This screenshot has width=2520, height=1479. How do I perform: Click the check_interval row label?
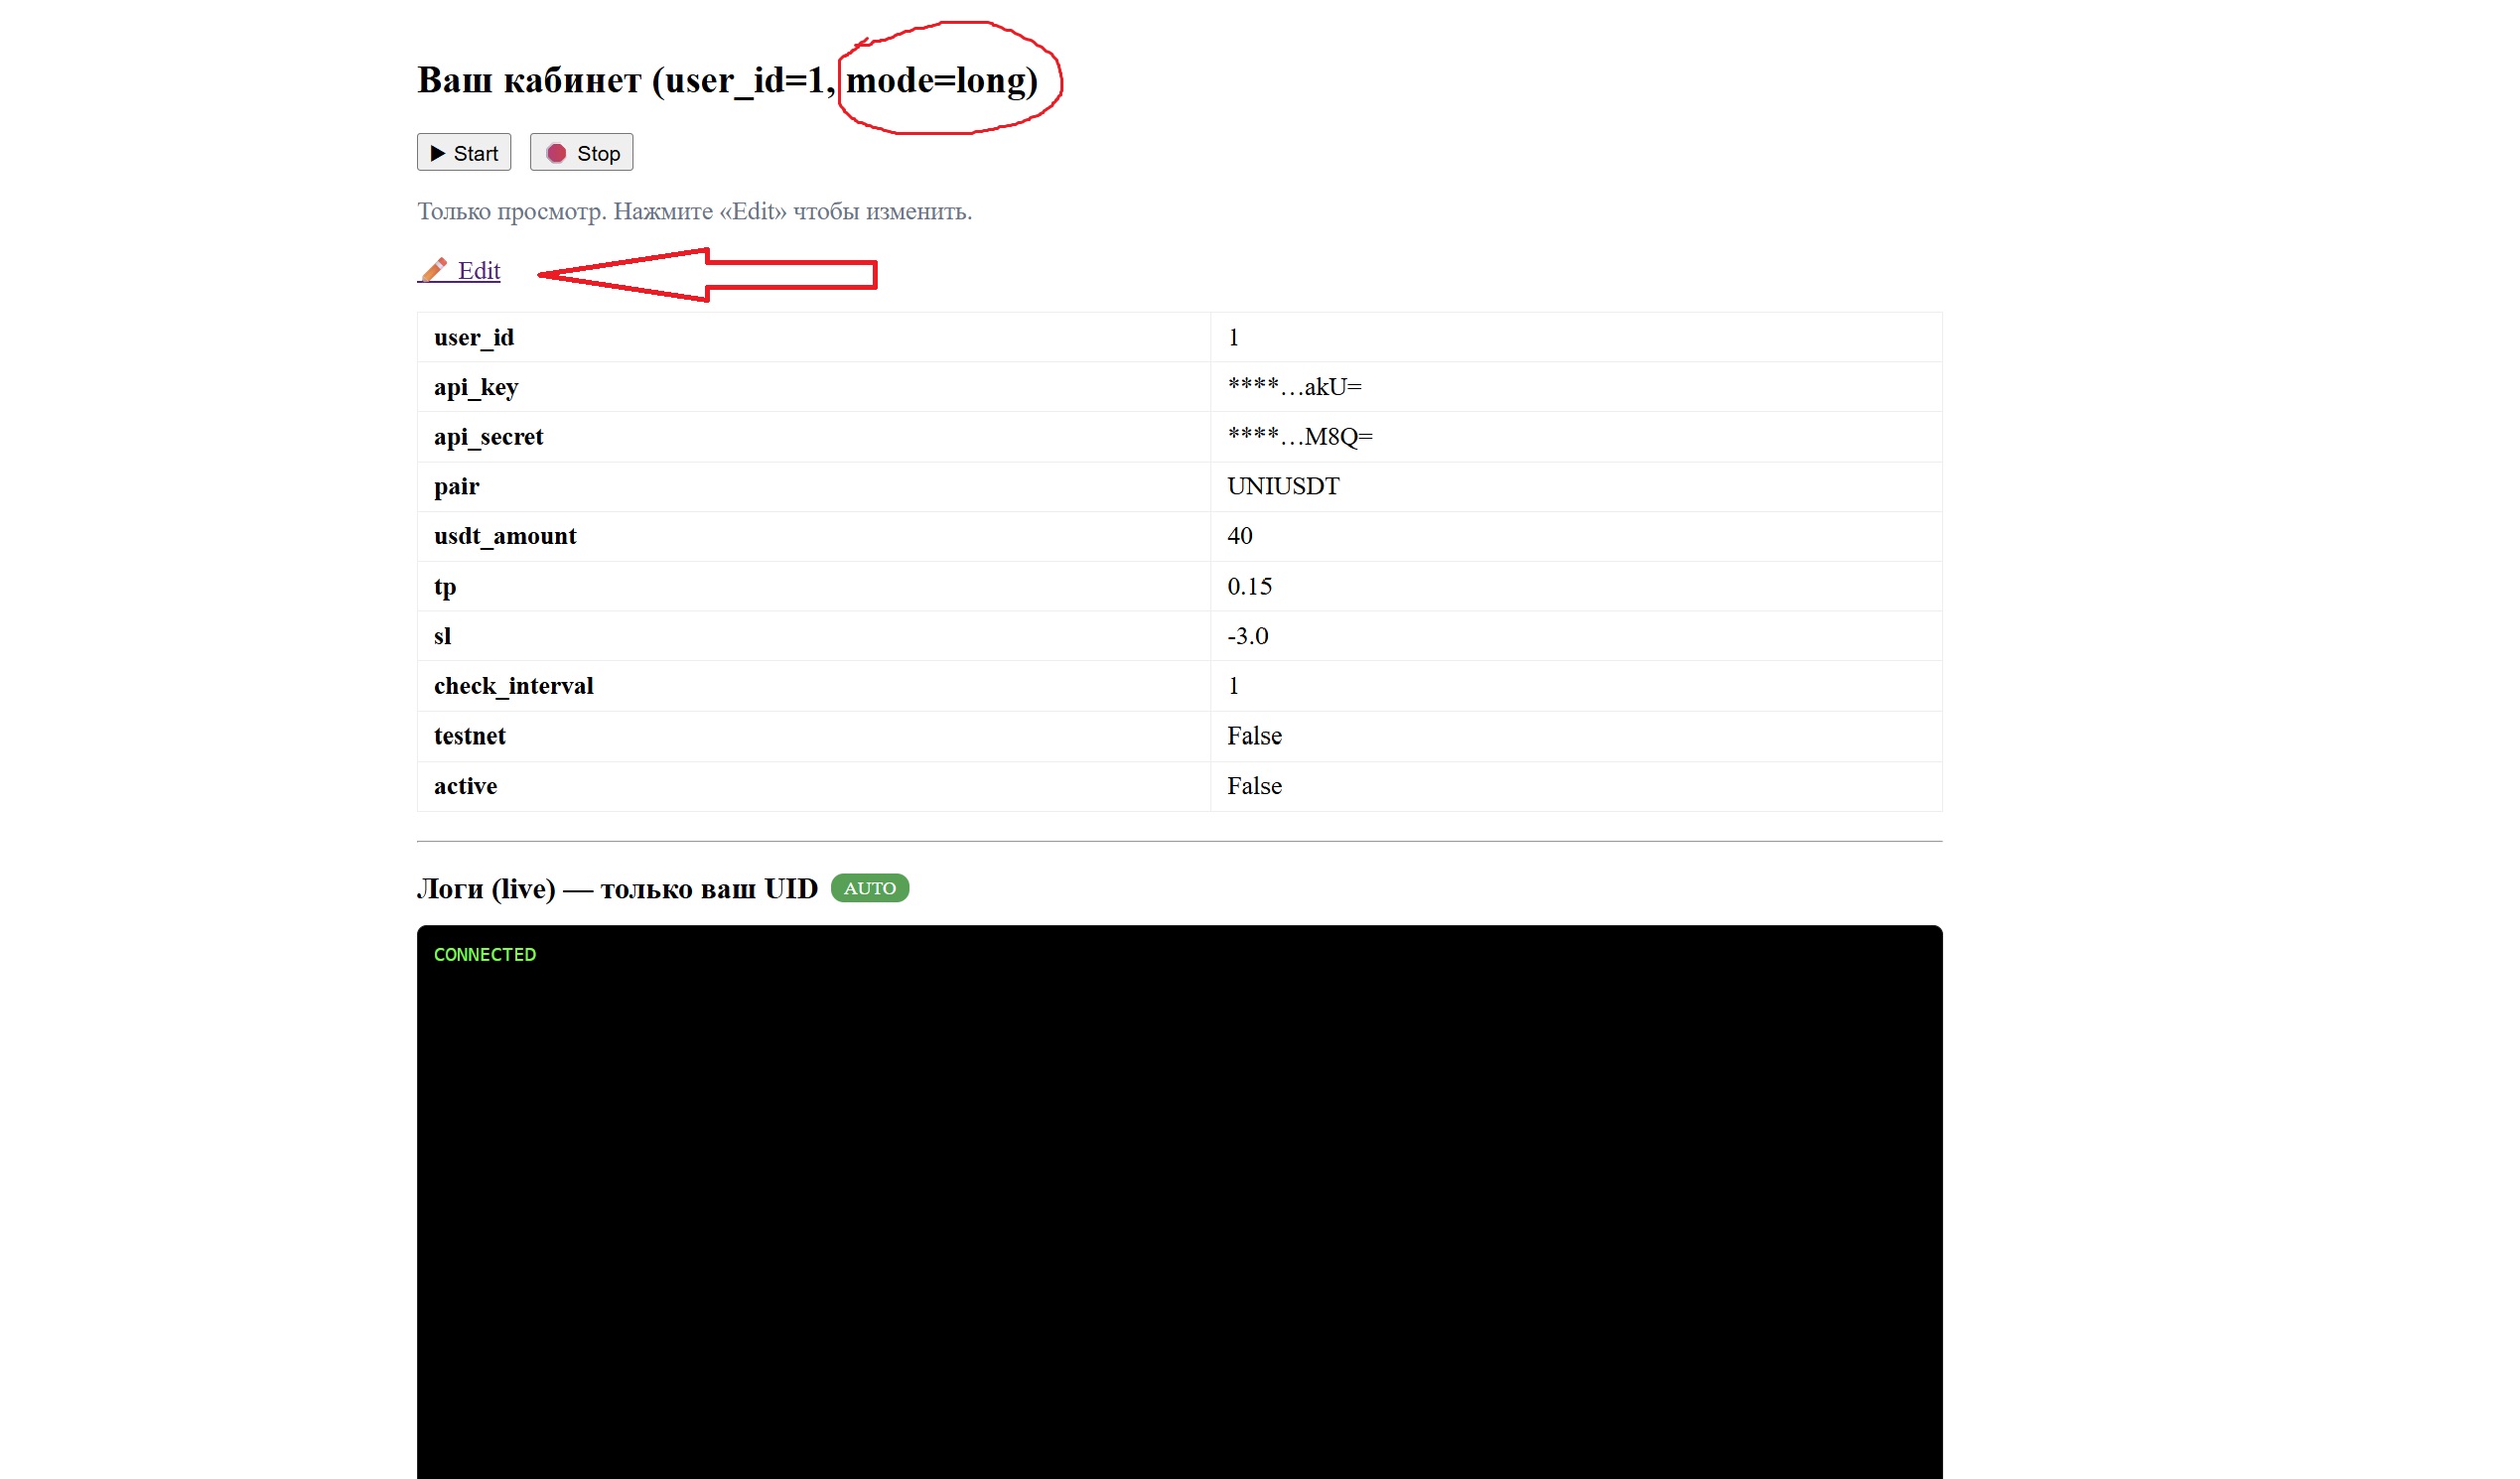513,686
